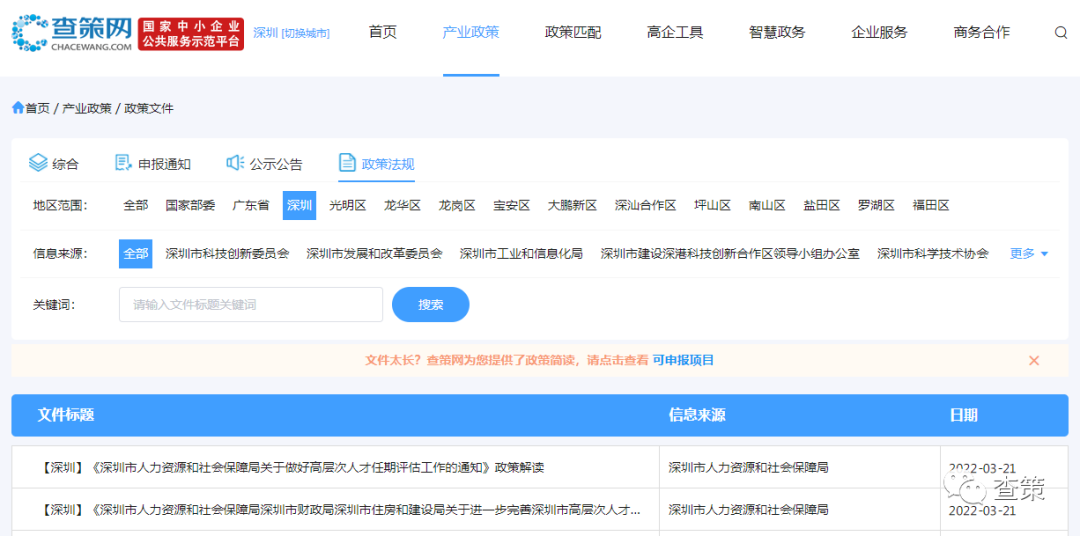The width and height of the screenshot is (1080, 536).
Task: Click 产业政策 in the breadcrumb
Action: point(87,108)
